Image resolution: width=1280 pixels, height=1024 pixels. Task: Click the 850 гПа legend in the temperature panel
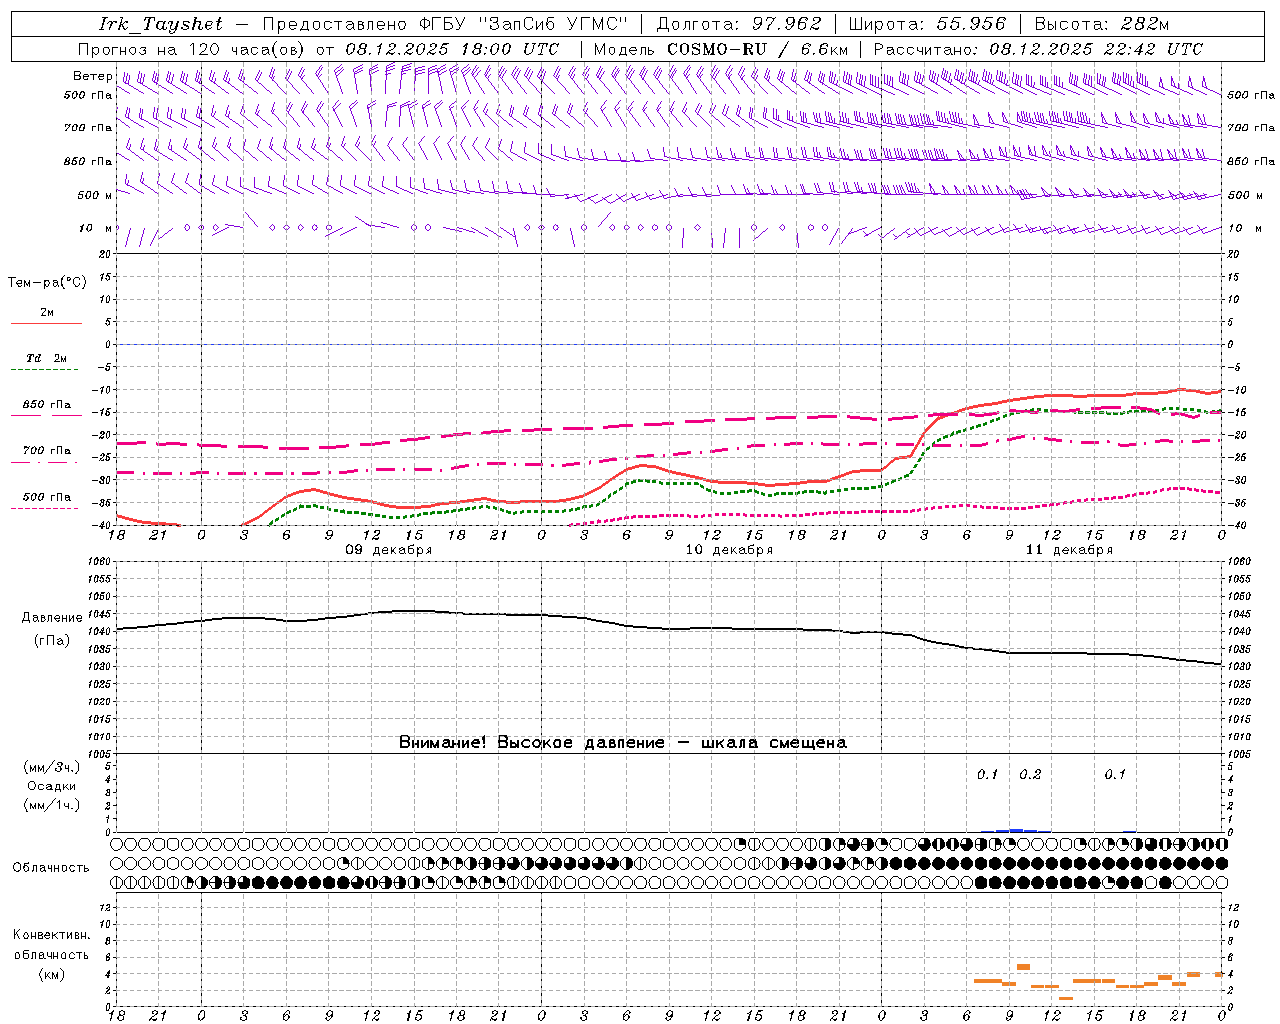click(46, 405)
